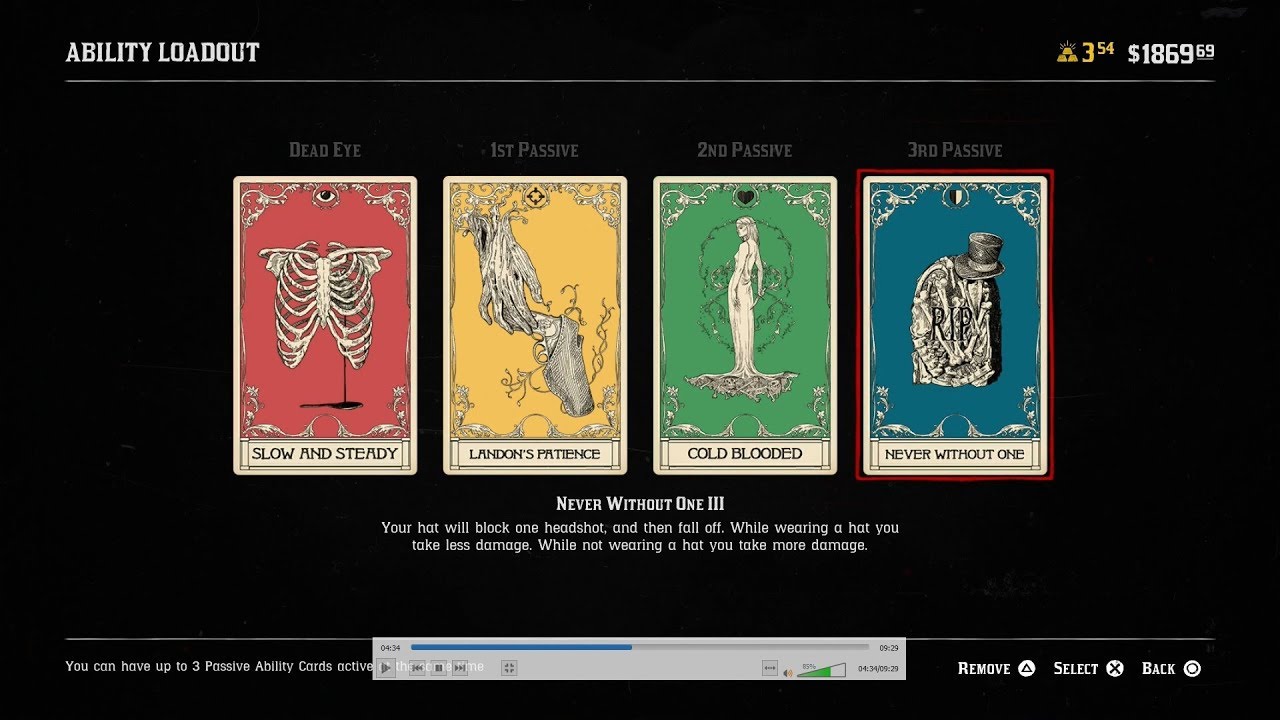Screen dimensions: 1280x720
Task: Click the Passive Ability Cards hint text
Action: pyautogui.click(x=274, y=666)
